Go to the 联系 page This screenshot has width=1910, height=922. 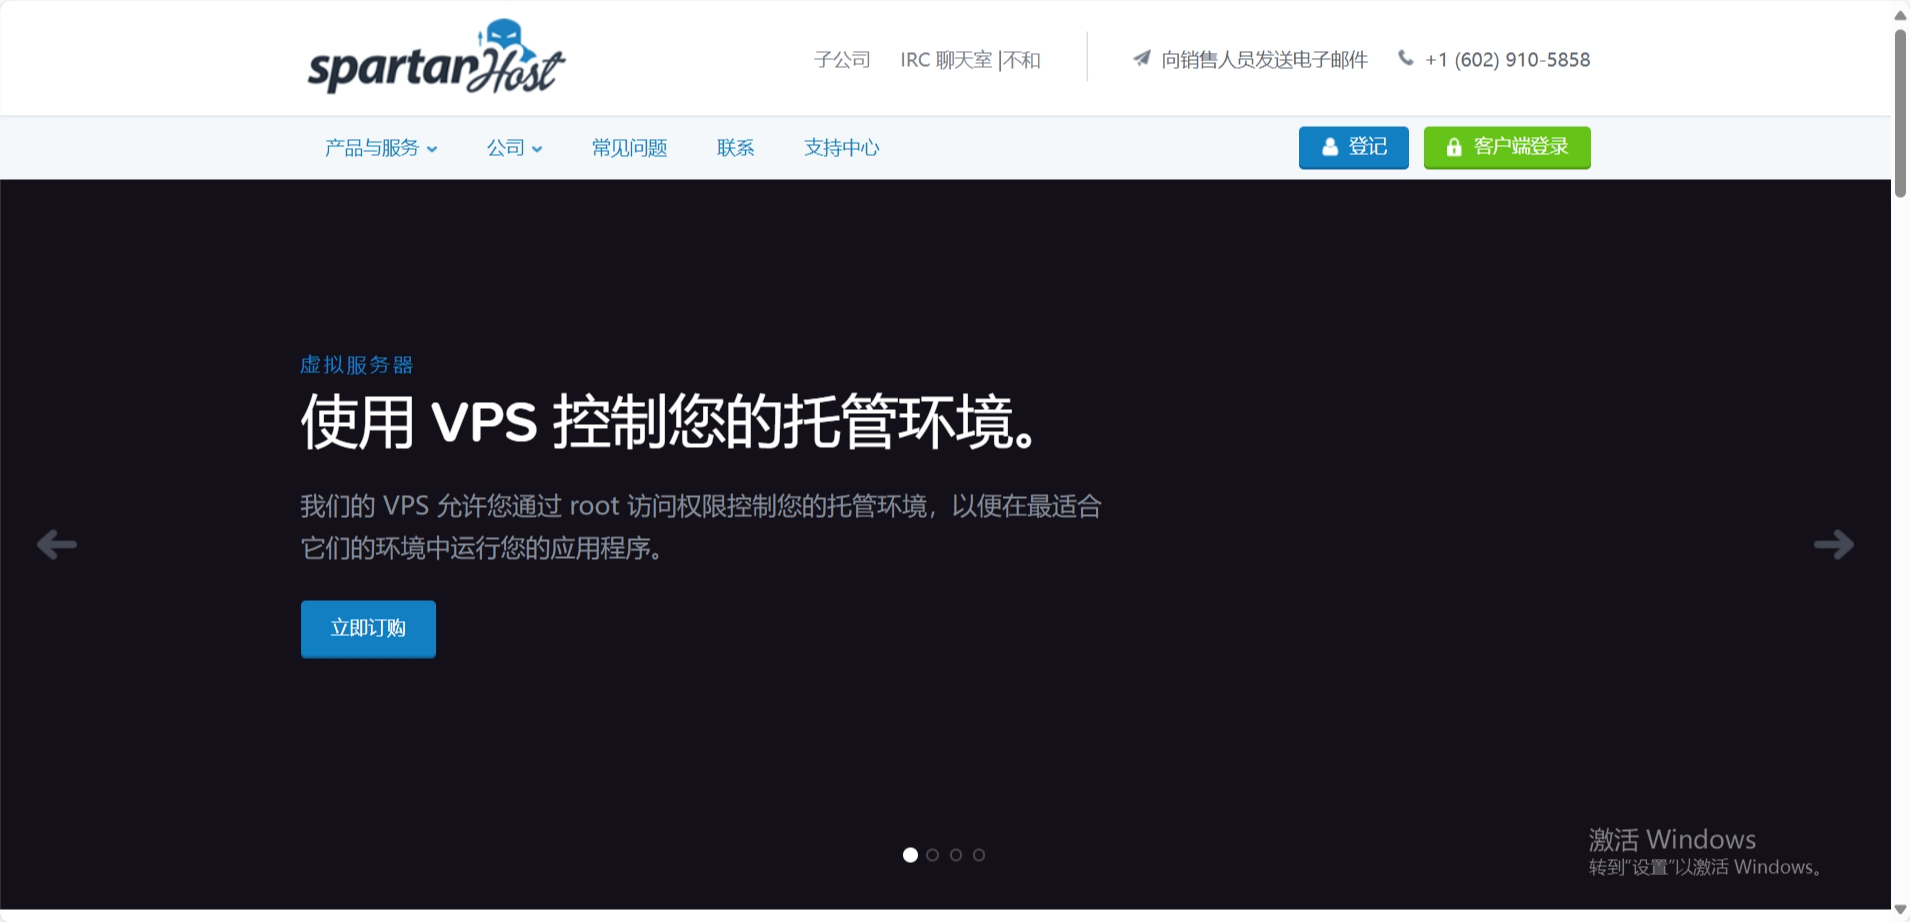pos(735,148)
